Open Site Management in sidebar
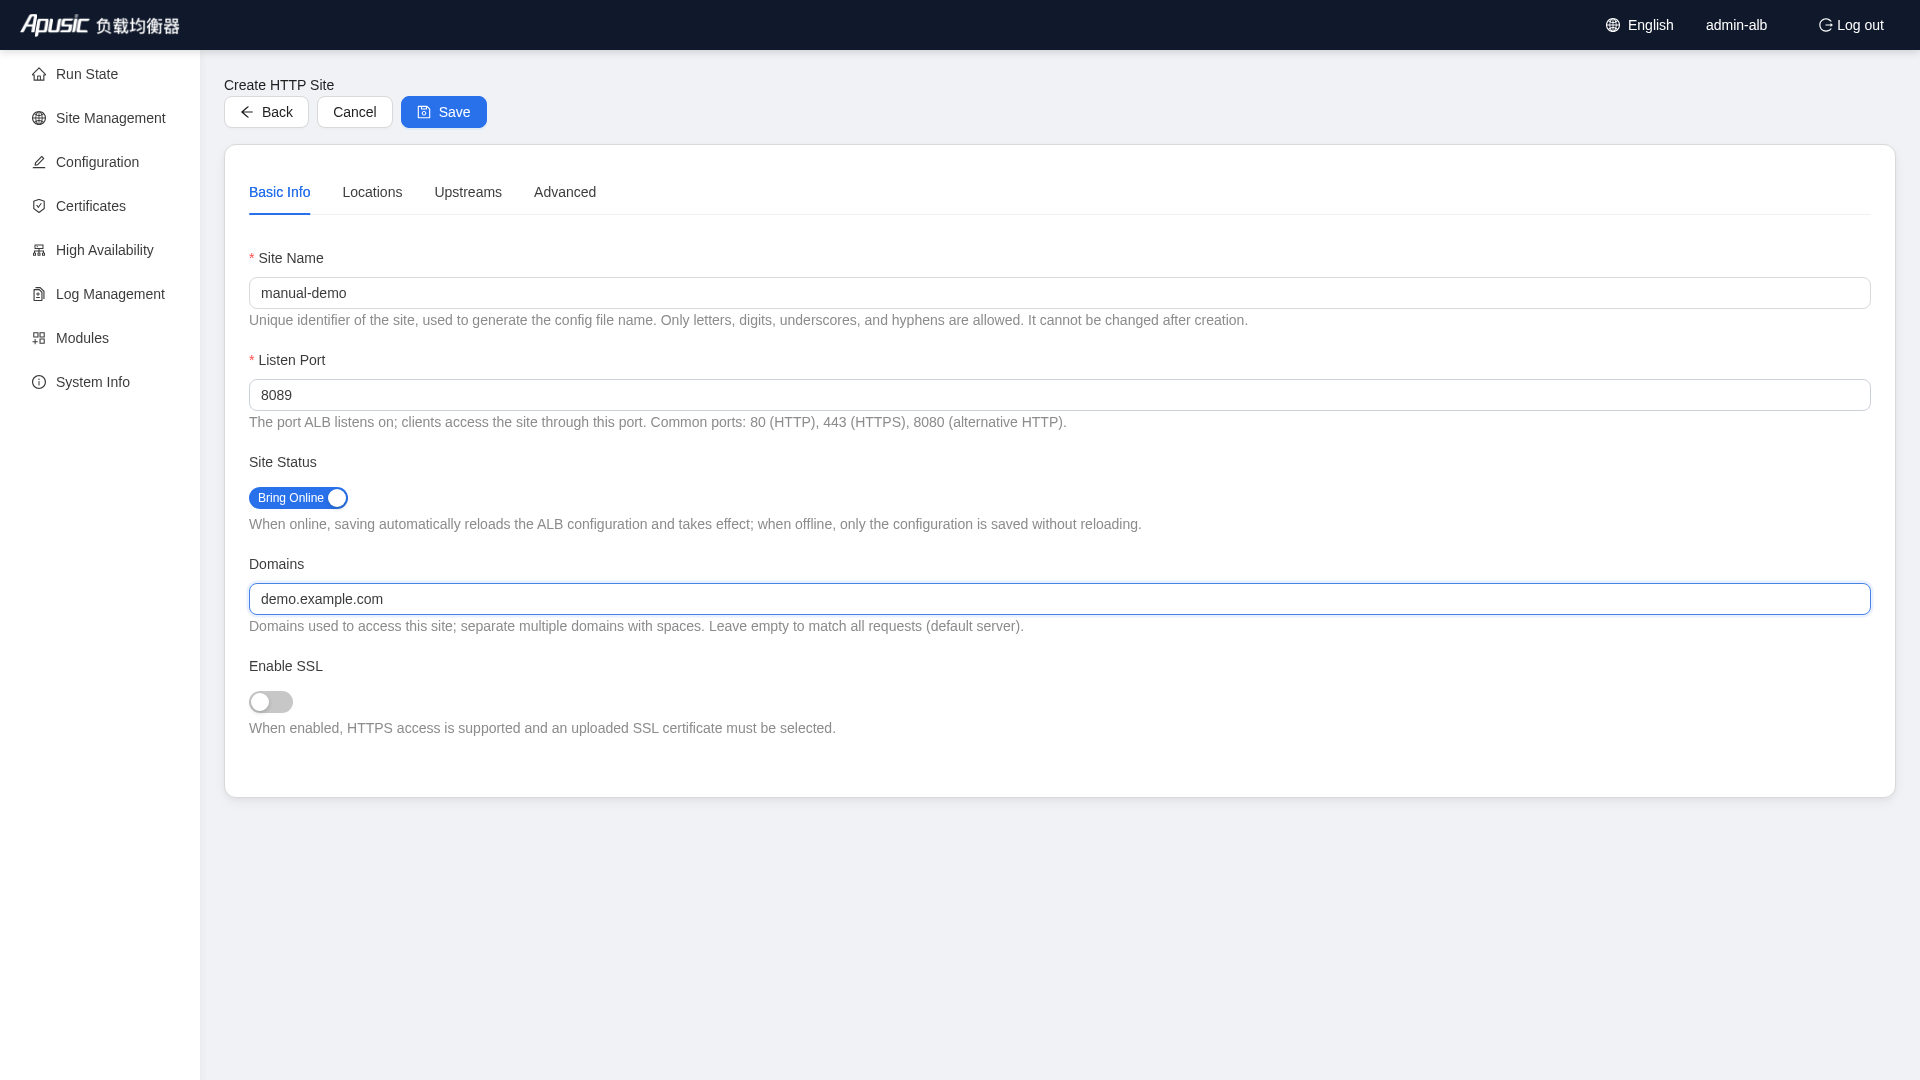 point(100,118)
